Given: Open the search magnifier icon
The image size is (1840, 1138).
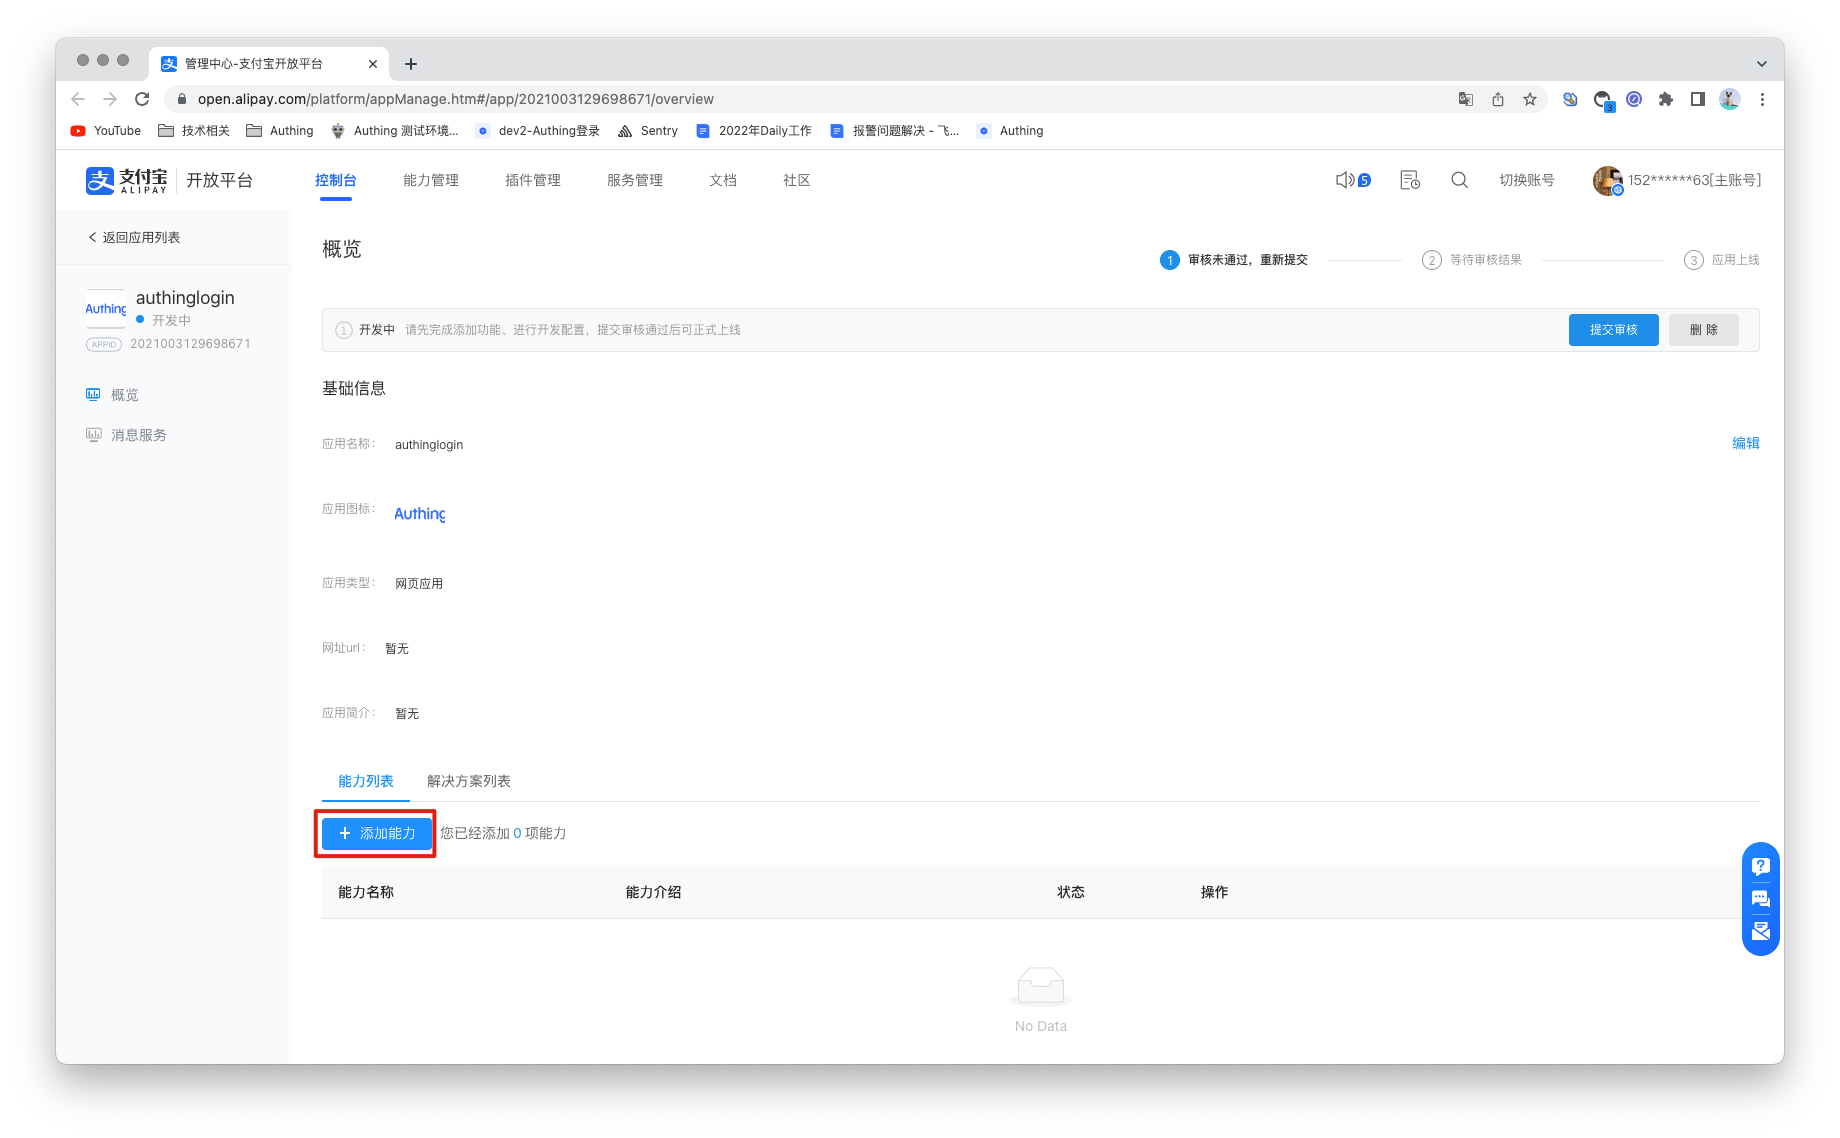Looking at the screenshot, I should point(1459,180).
